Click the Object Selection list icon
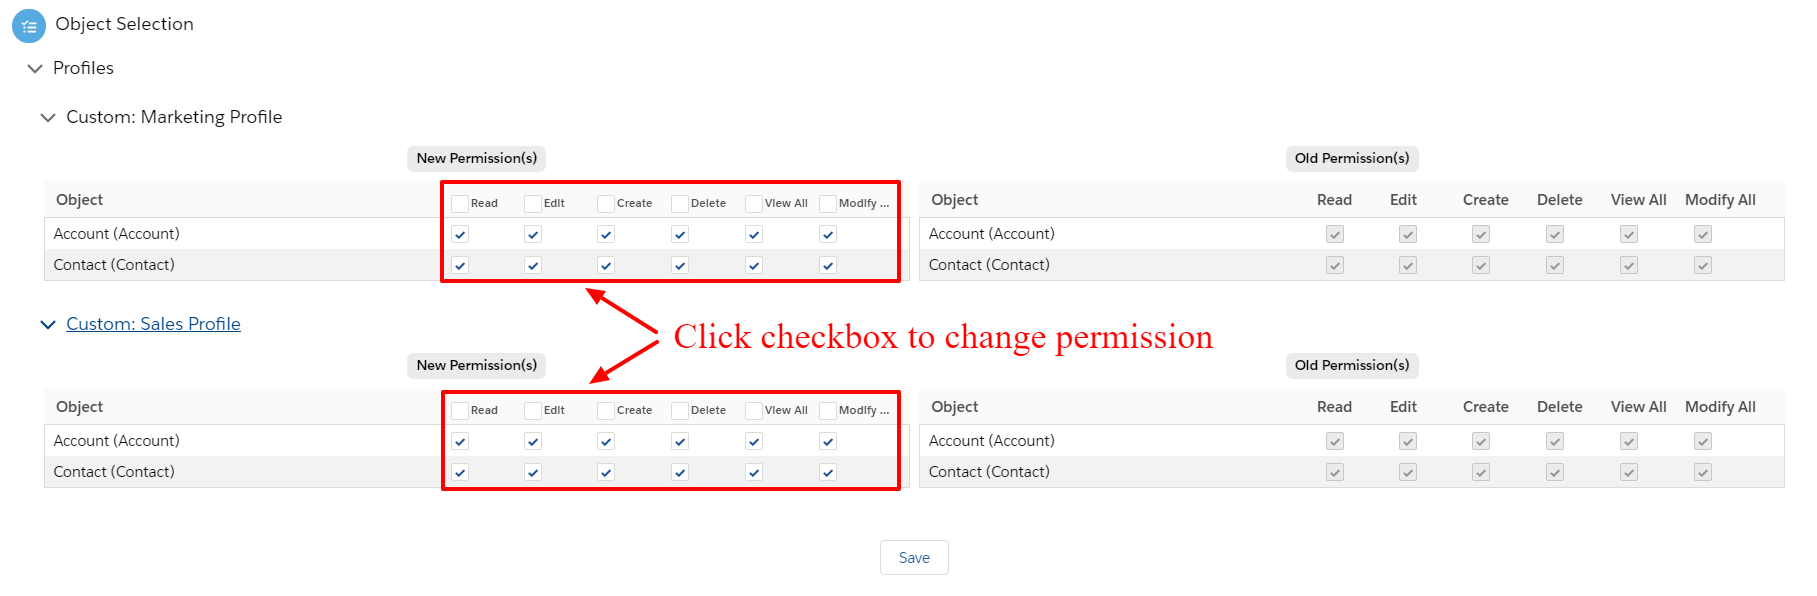Viewport: 1817px width, 596px height. tap(29, 26)
